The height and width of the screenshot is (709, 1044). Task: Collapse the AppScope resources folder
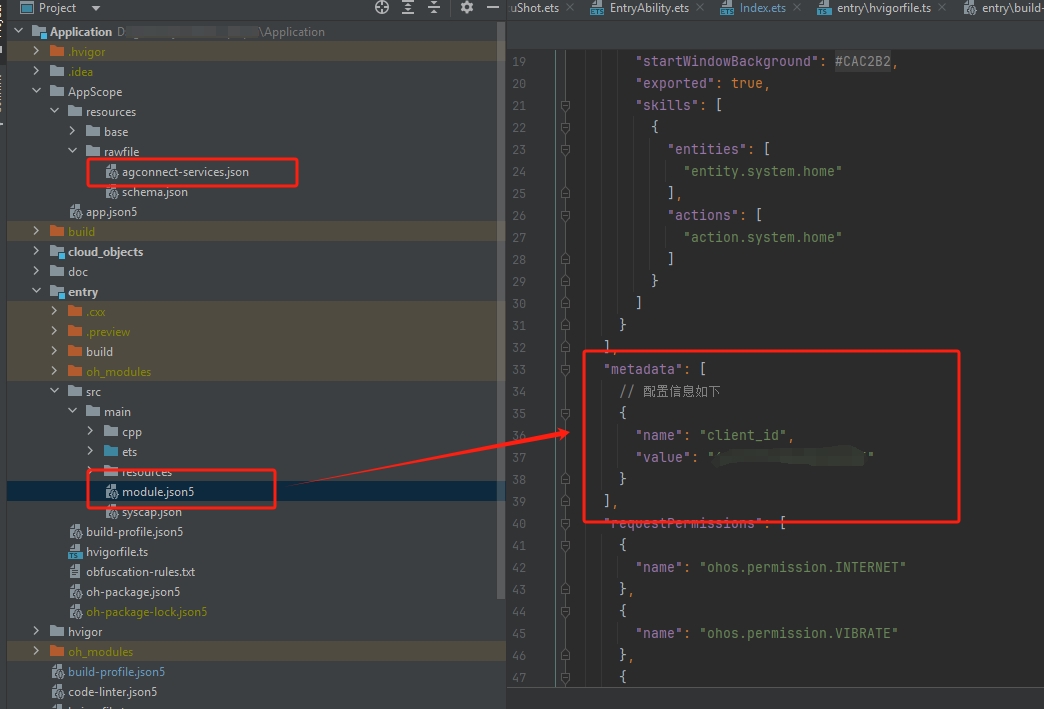click(x=55, y=111)
